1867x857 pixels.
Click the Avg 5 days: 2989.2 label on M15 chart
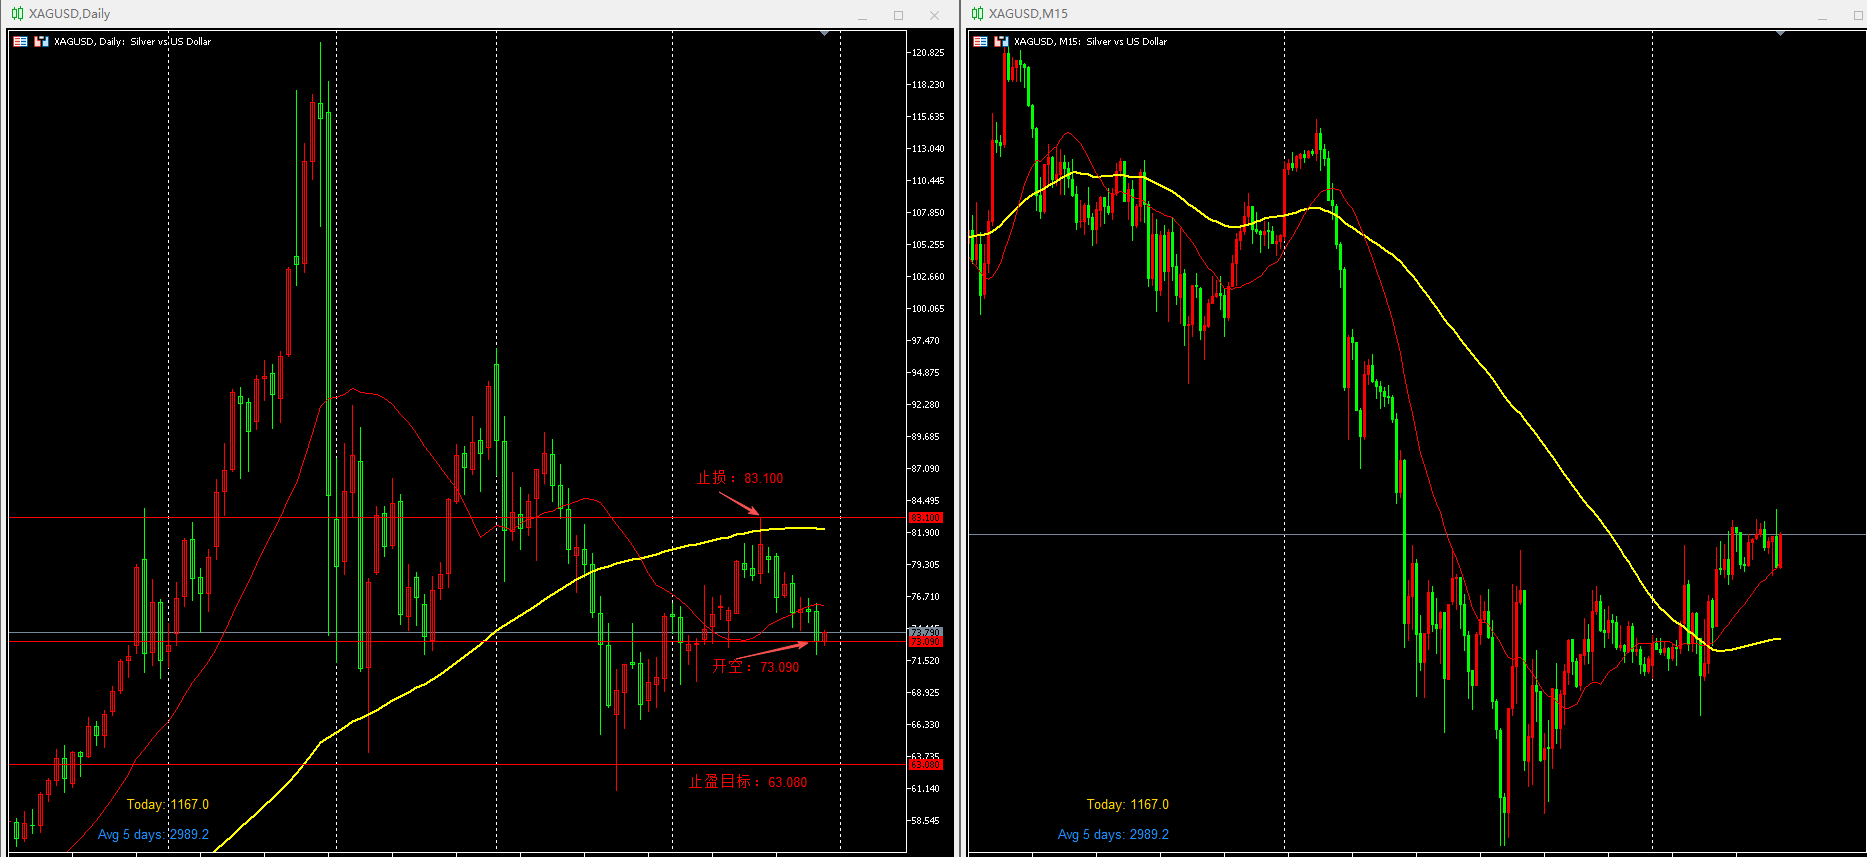pos(1113,834)
